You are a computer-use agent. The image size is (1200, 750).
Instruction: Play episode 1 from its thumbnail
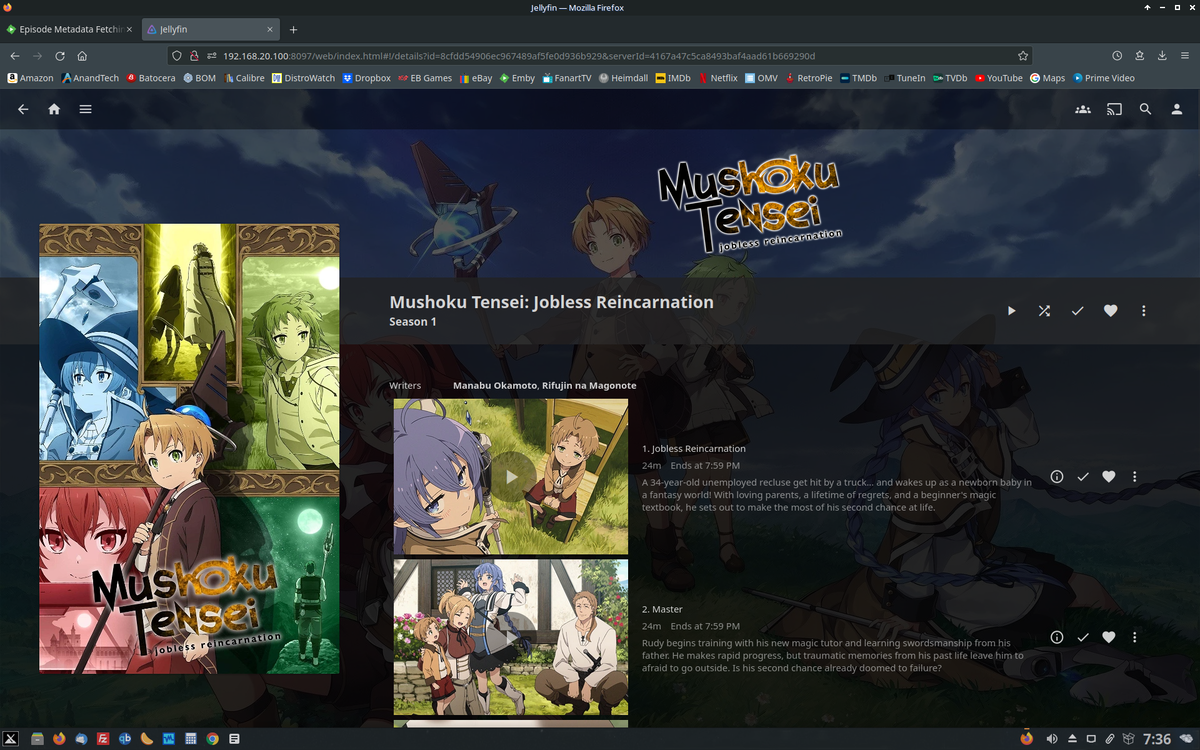coord(511,477)
